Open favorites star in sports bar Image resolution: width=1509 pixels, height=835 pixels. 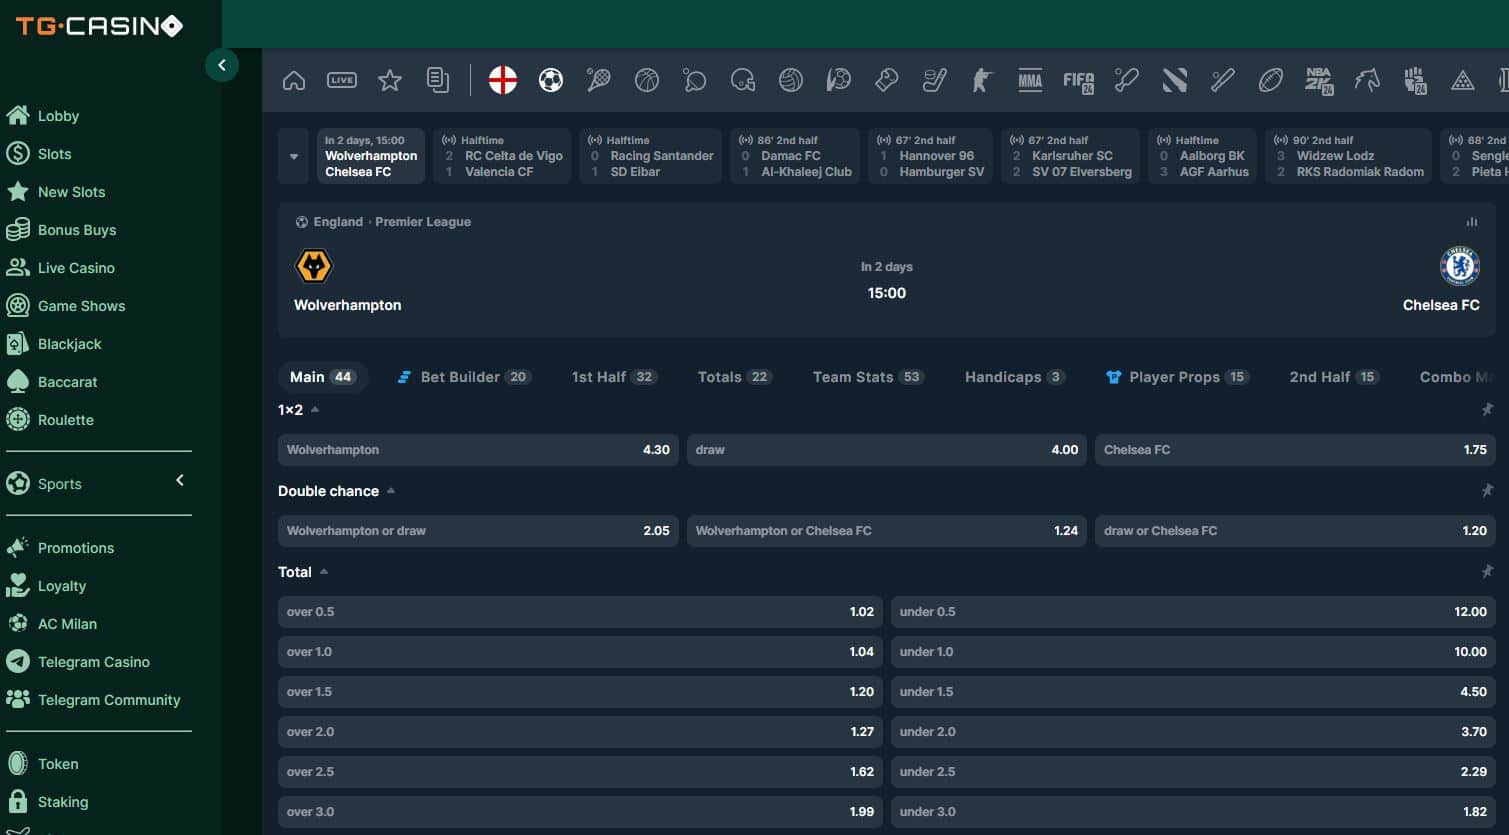(x=390, y=80)
